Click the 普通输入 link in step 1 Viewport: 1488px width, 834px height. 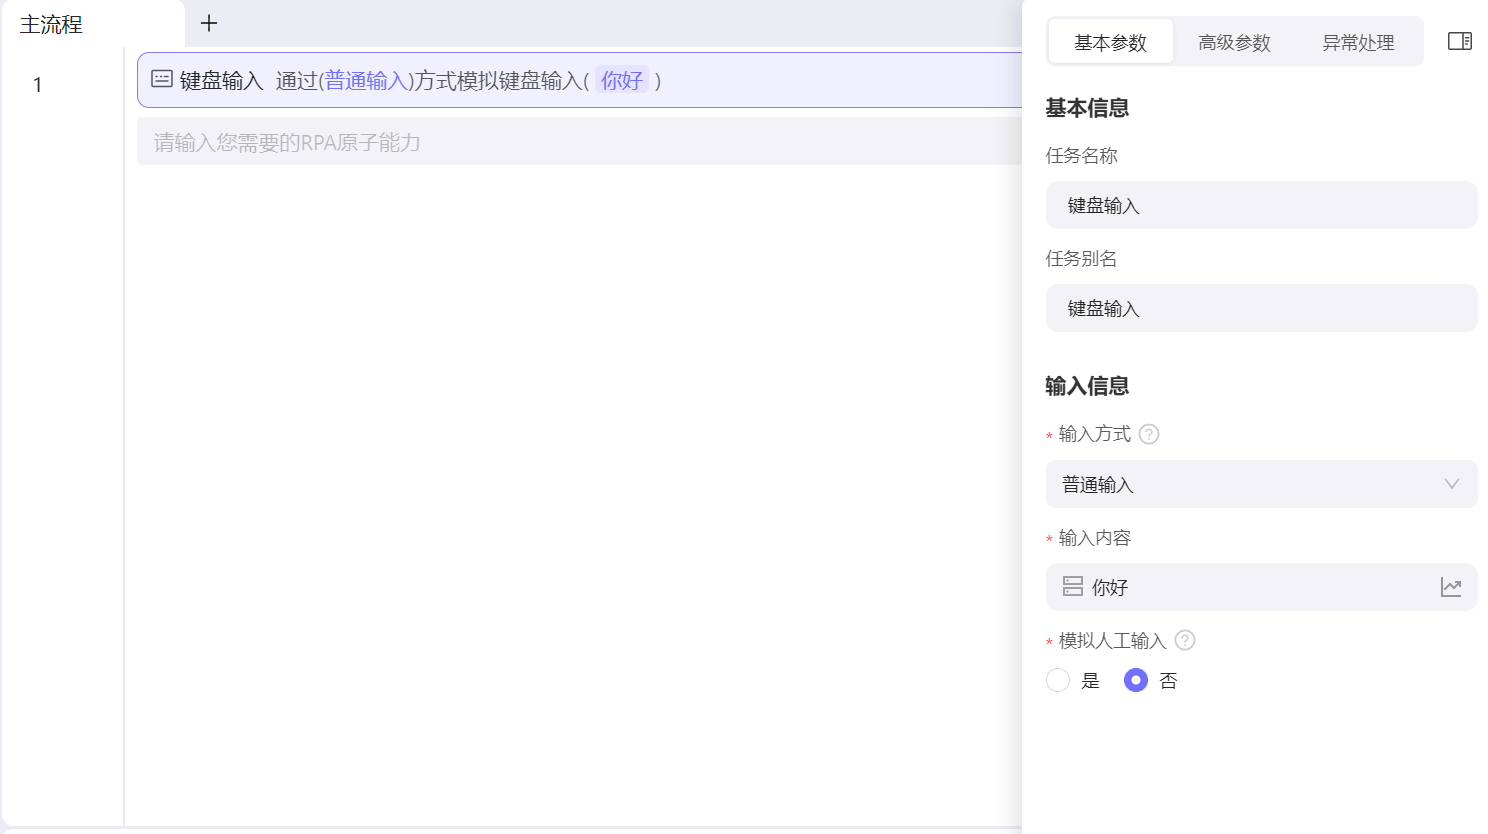[x=366, y=81]
